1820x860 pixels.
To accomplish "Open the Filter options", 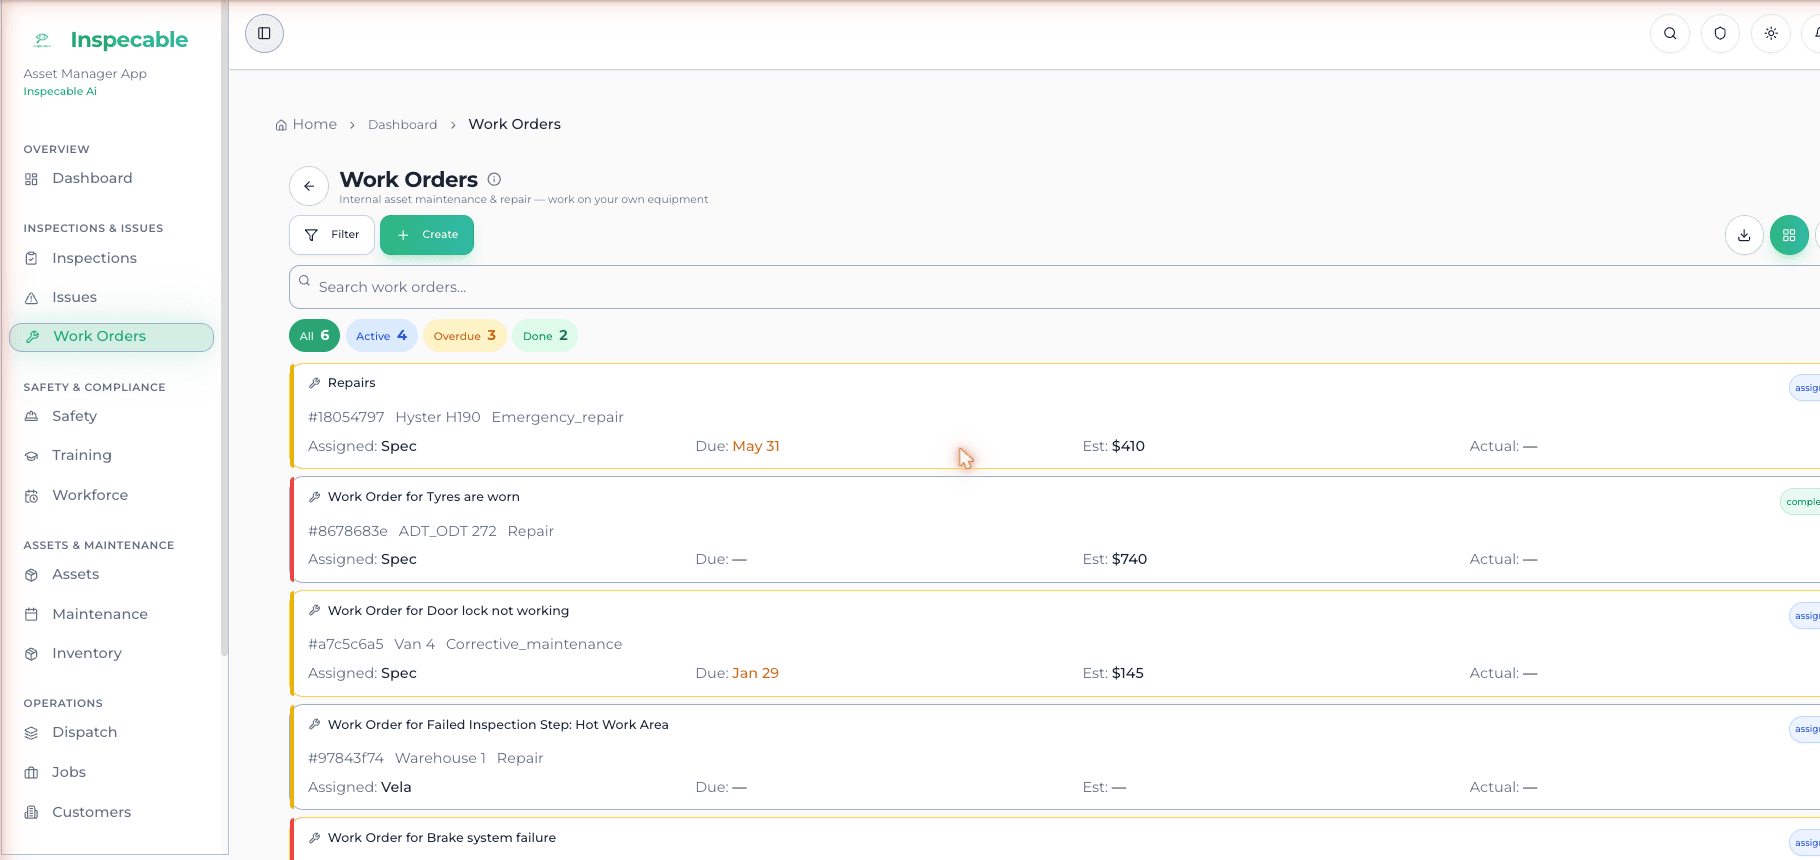I will [x=332, y=235].
